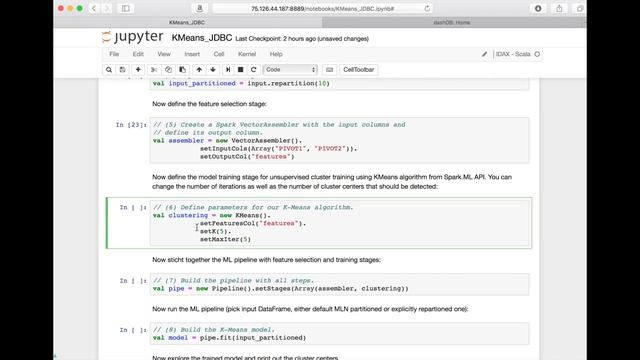
Task: Open keyboard shortcuts palette icon
Action: coord(329,70)
